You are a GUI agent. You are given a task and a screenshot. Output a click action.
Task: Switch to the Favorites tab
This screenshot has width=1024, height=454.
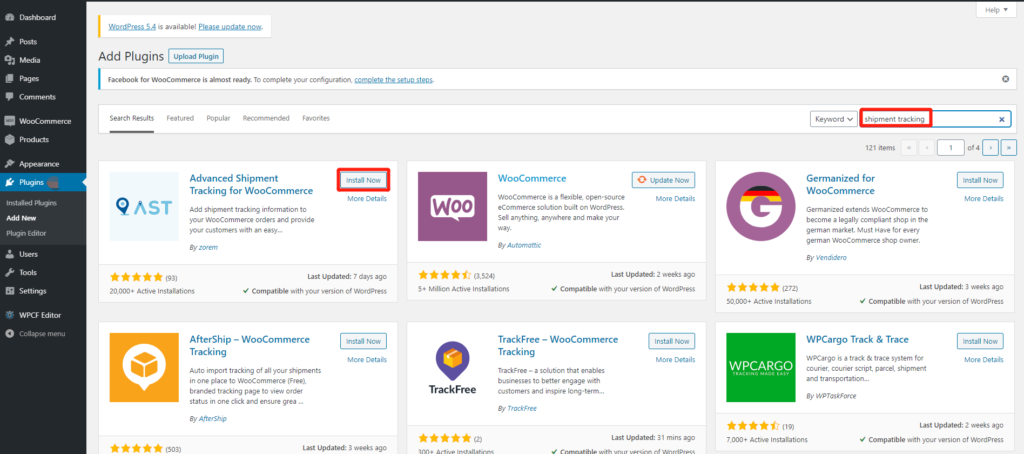coord(316,118)
